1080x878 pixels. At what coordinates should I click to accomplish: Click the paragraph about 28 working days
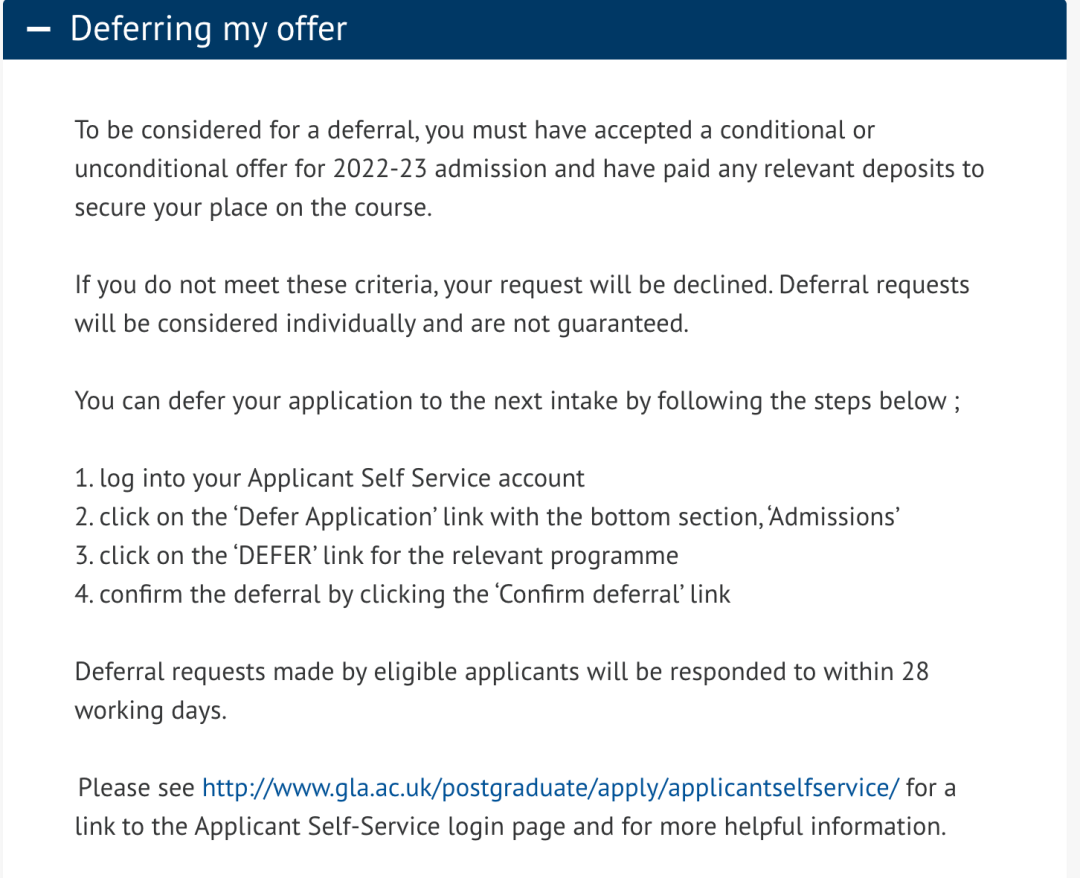501,672
